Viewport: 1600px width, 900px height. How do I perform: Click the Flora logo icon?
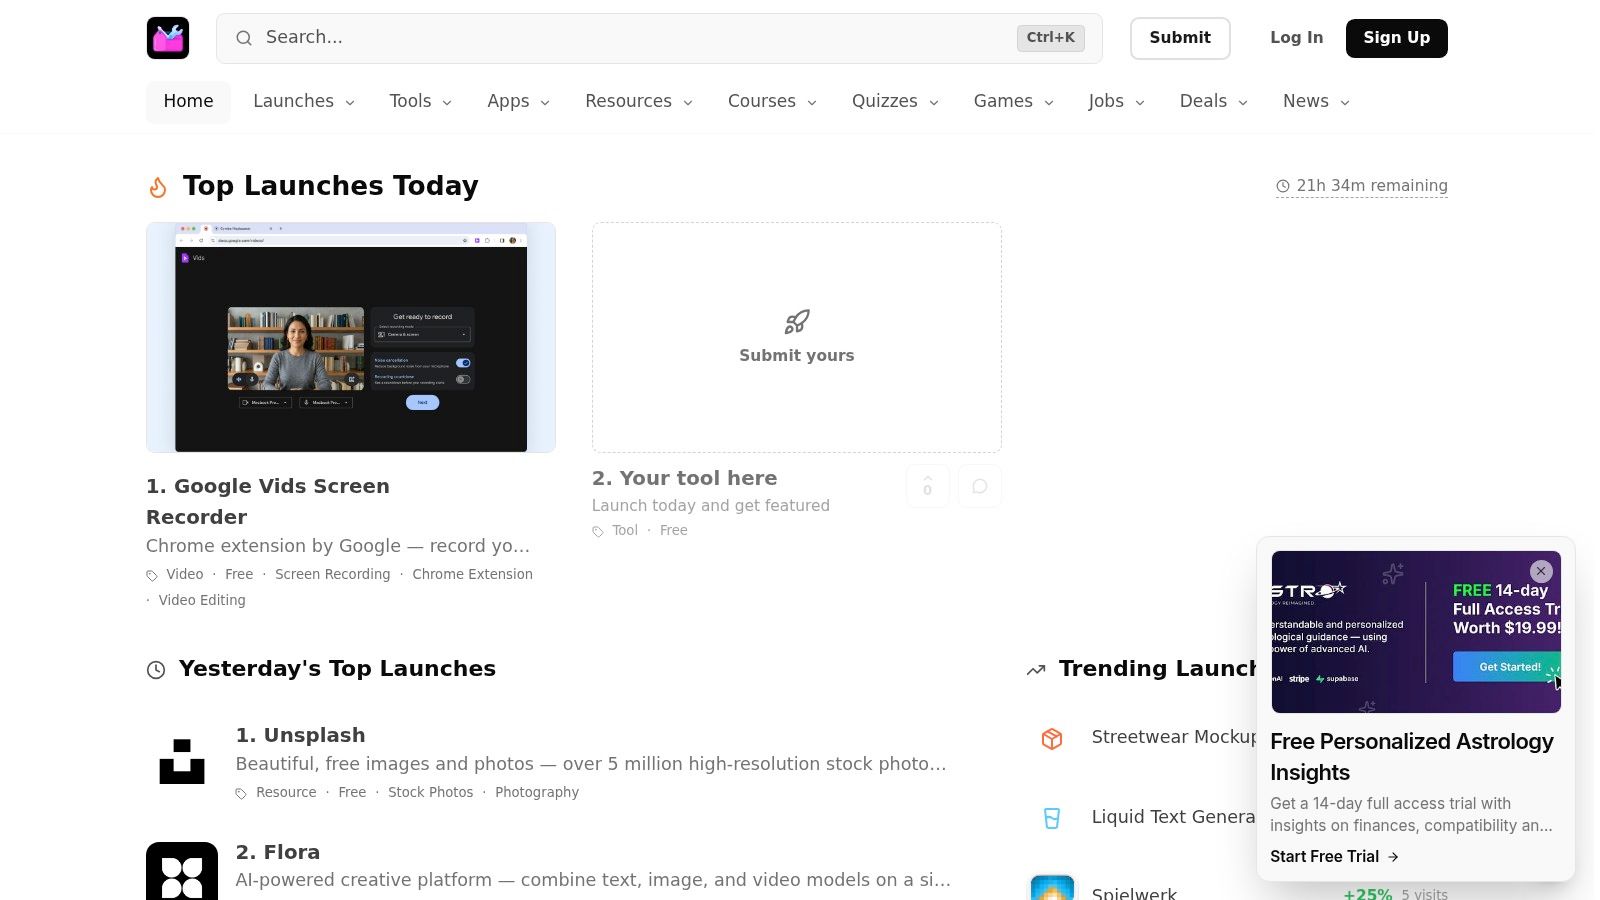pos(182,871)
